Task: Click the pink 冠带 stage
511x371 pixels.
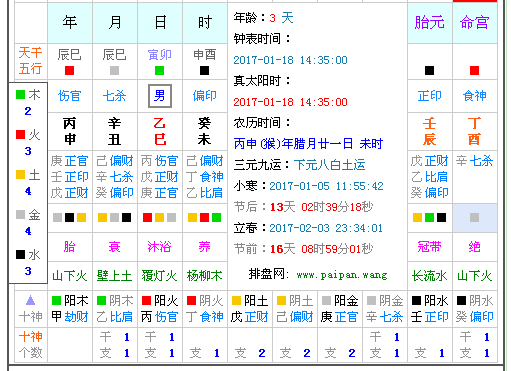Action: [x=430, y=247]
